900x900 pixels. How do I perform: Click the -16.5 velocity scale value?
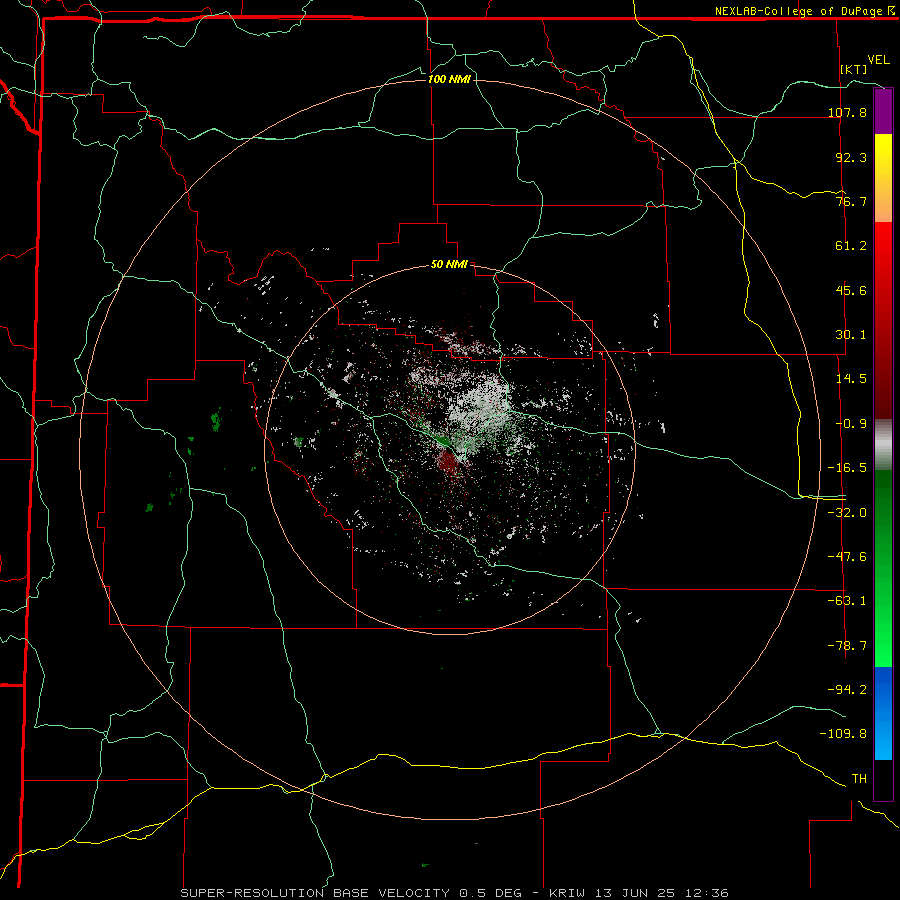(x=847, y=468)
